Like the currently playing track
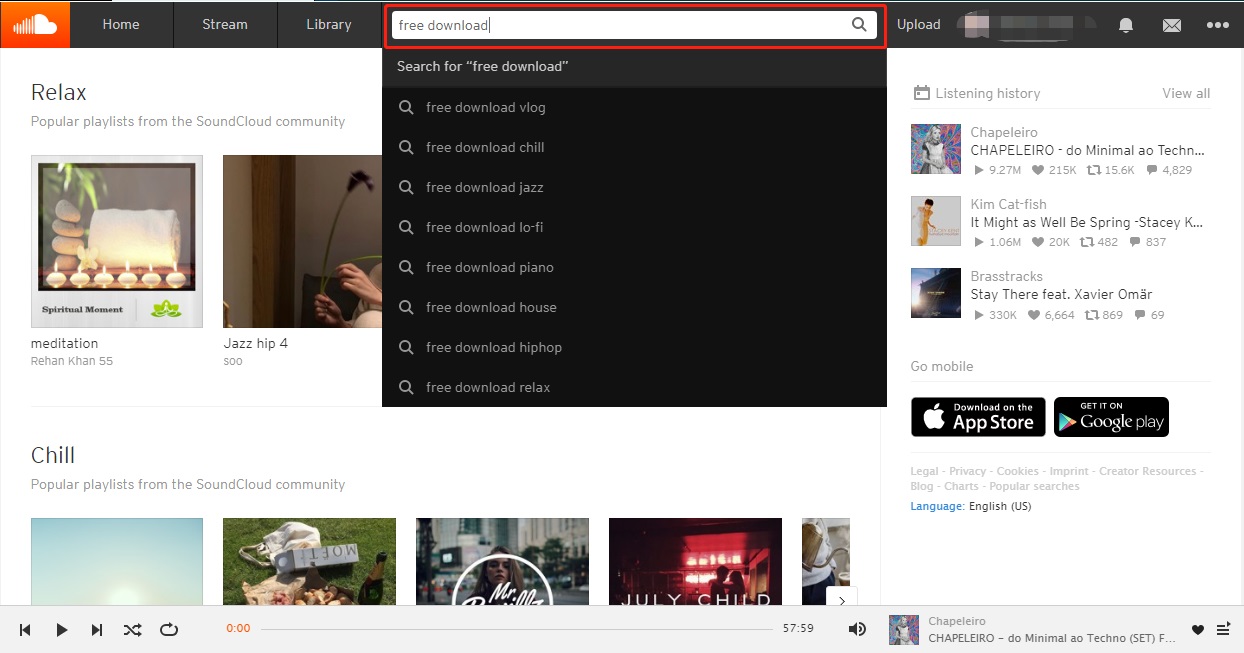The image size is (1244, 653). 1198,629
